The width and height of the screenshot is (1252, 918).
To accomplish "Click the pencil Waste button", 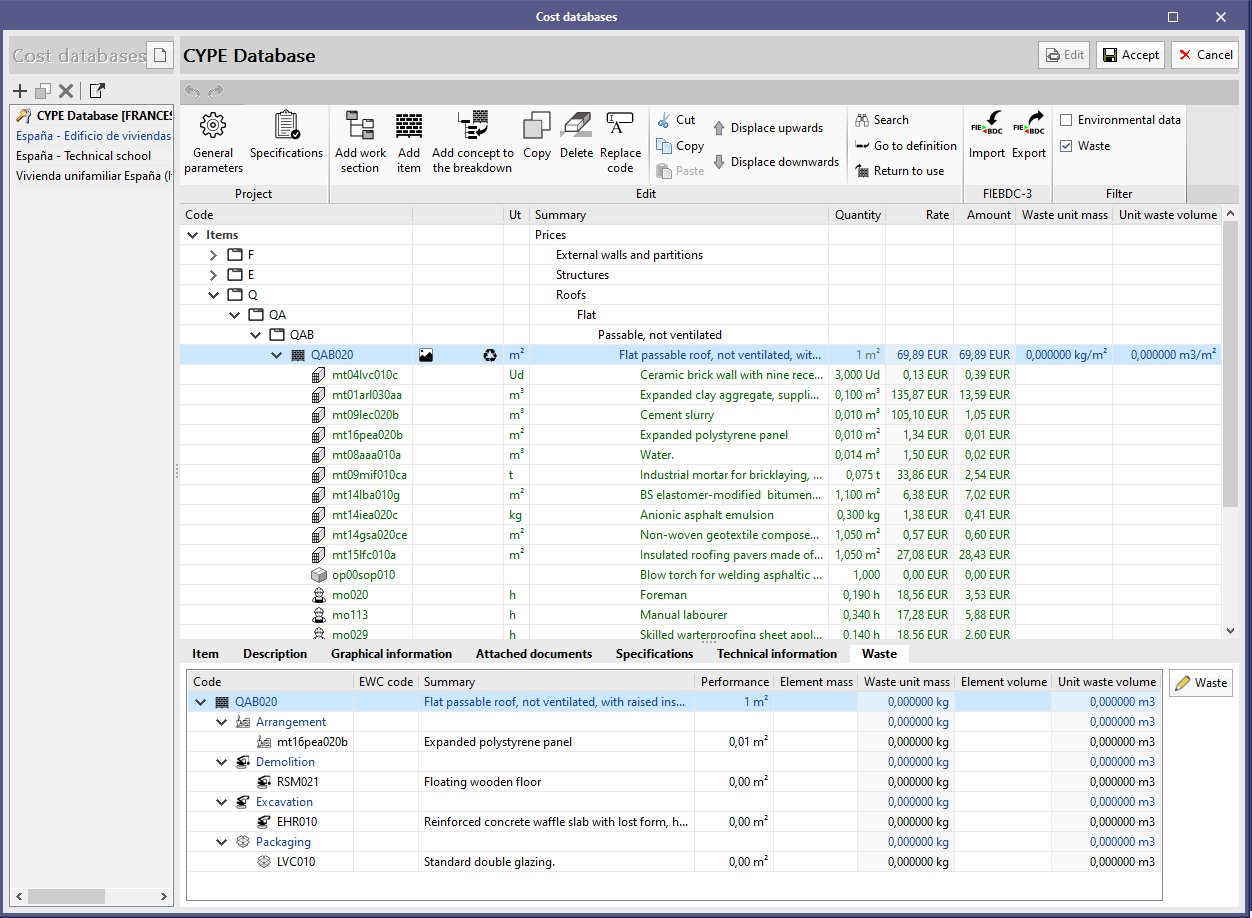I will (x=1201, y=683).
